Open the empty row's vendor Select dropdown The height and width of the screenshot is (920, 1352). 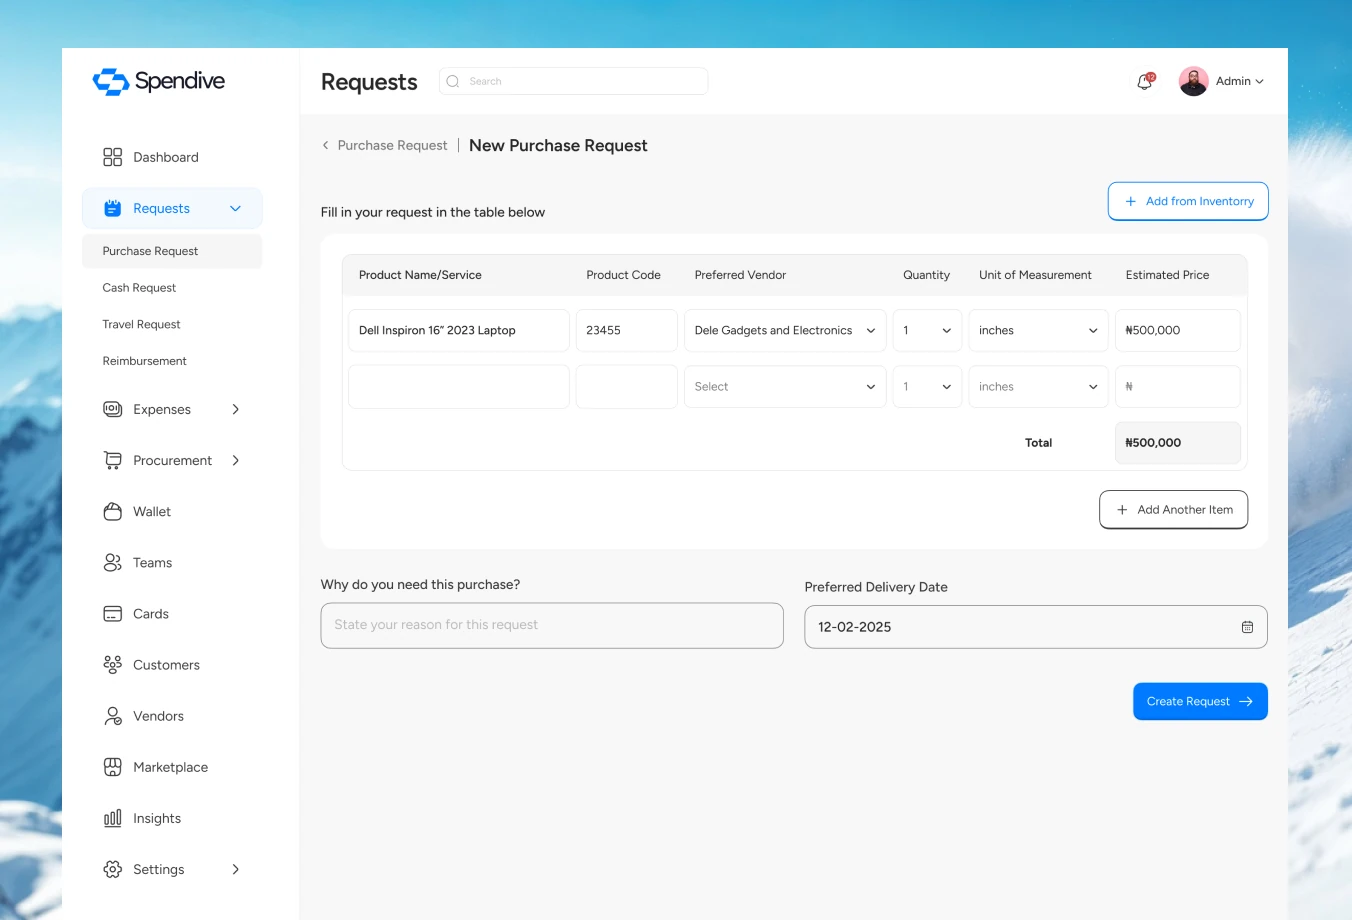(x=785, y=386)
